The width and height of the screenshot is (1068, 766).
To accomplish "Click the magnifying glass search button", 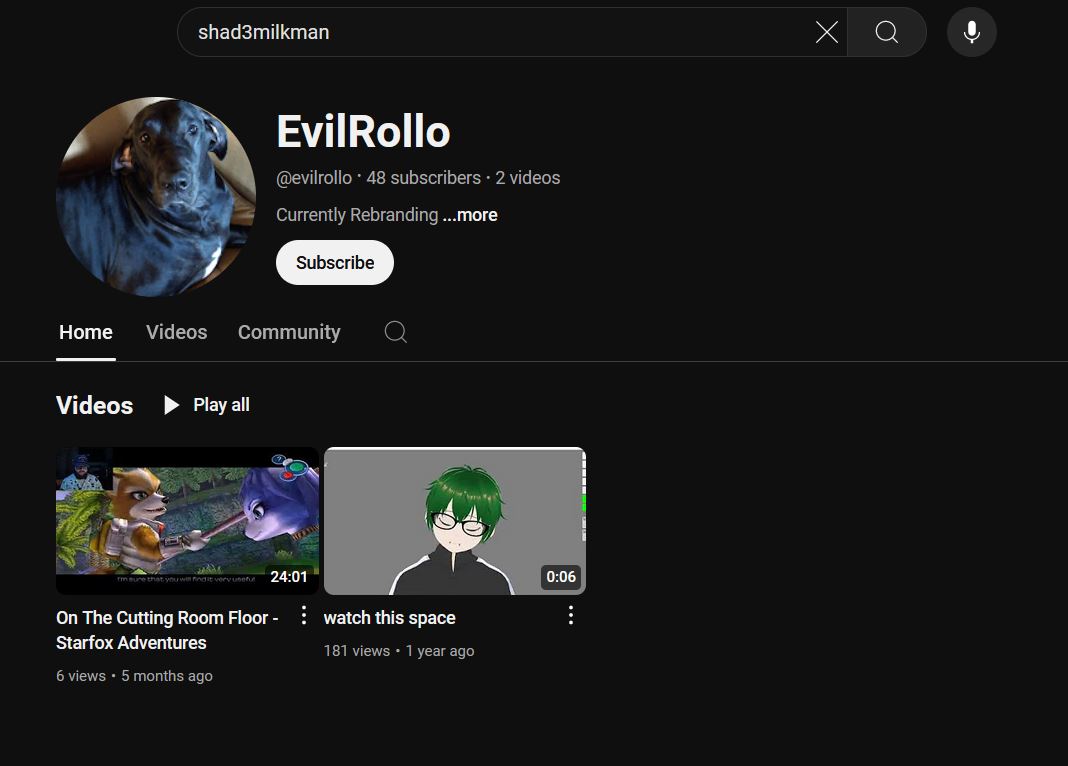I will point(886,32).
